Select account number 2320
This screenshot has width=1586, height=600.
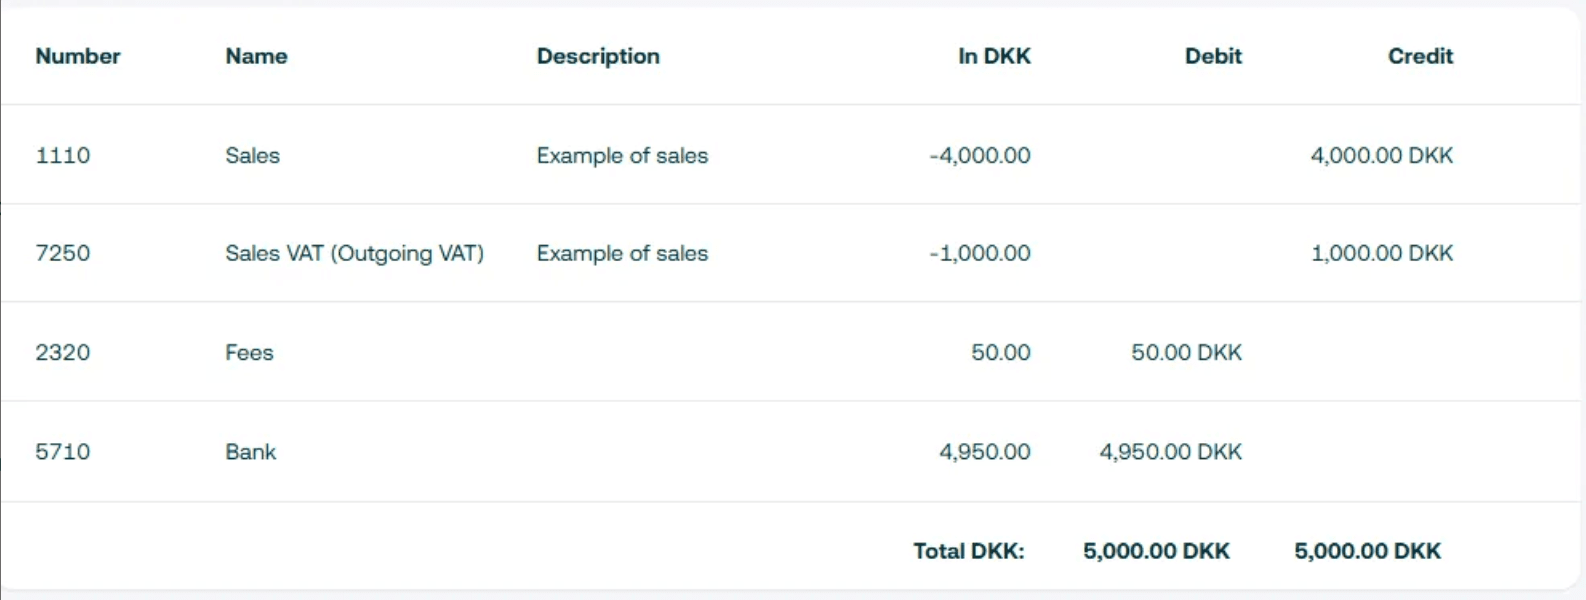[63, 352]
